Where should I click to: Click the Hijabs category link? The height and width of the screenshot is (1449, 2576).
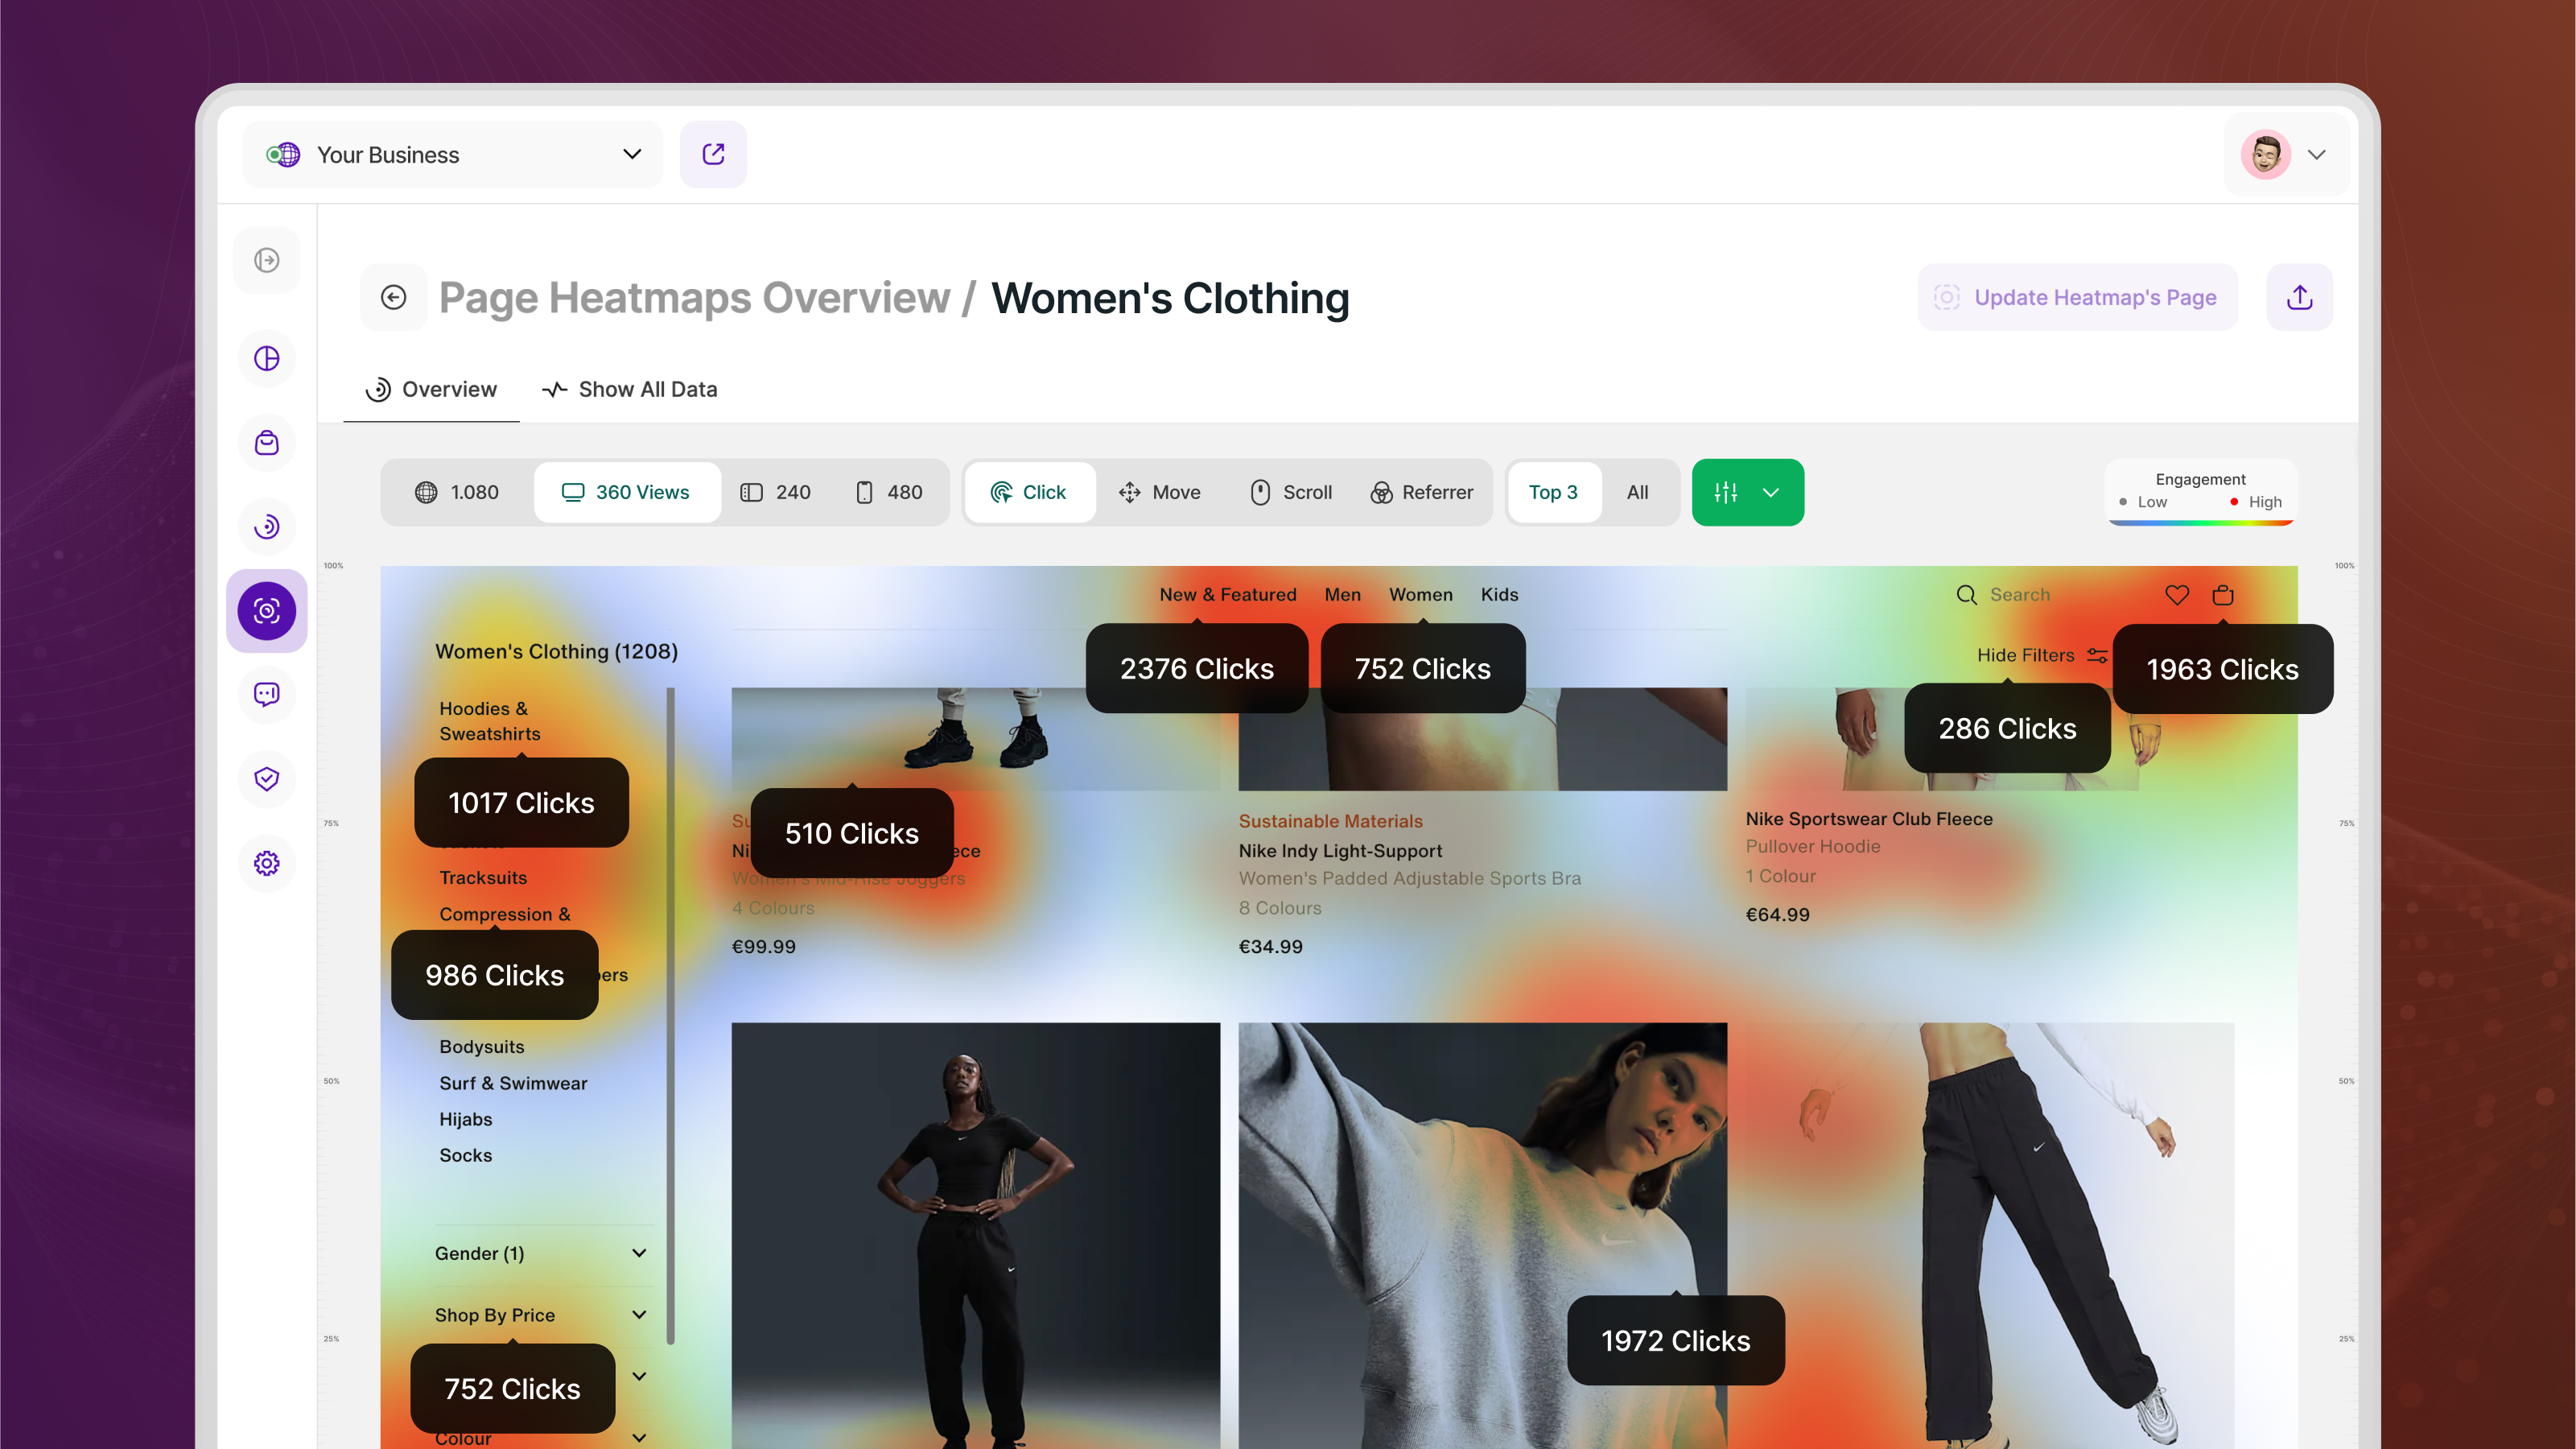465,1119
